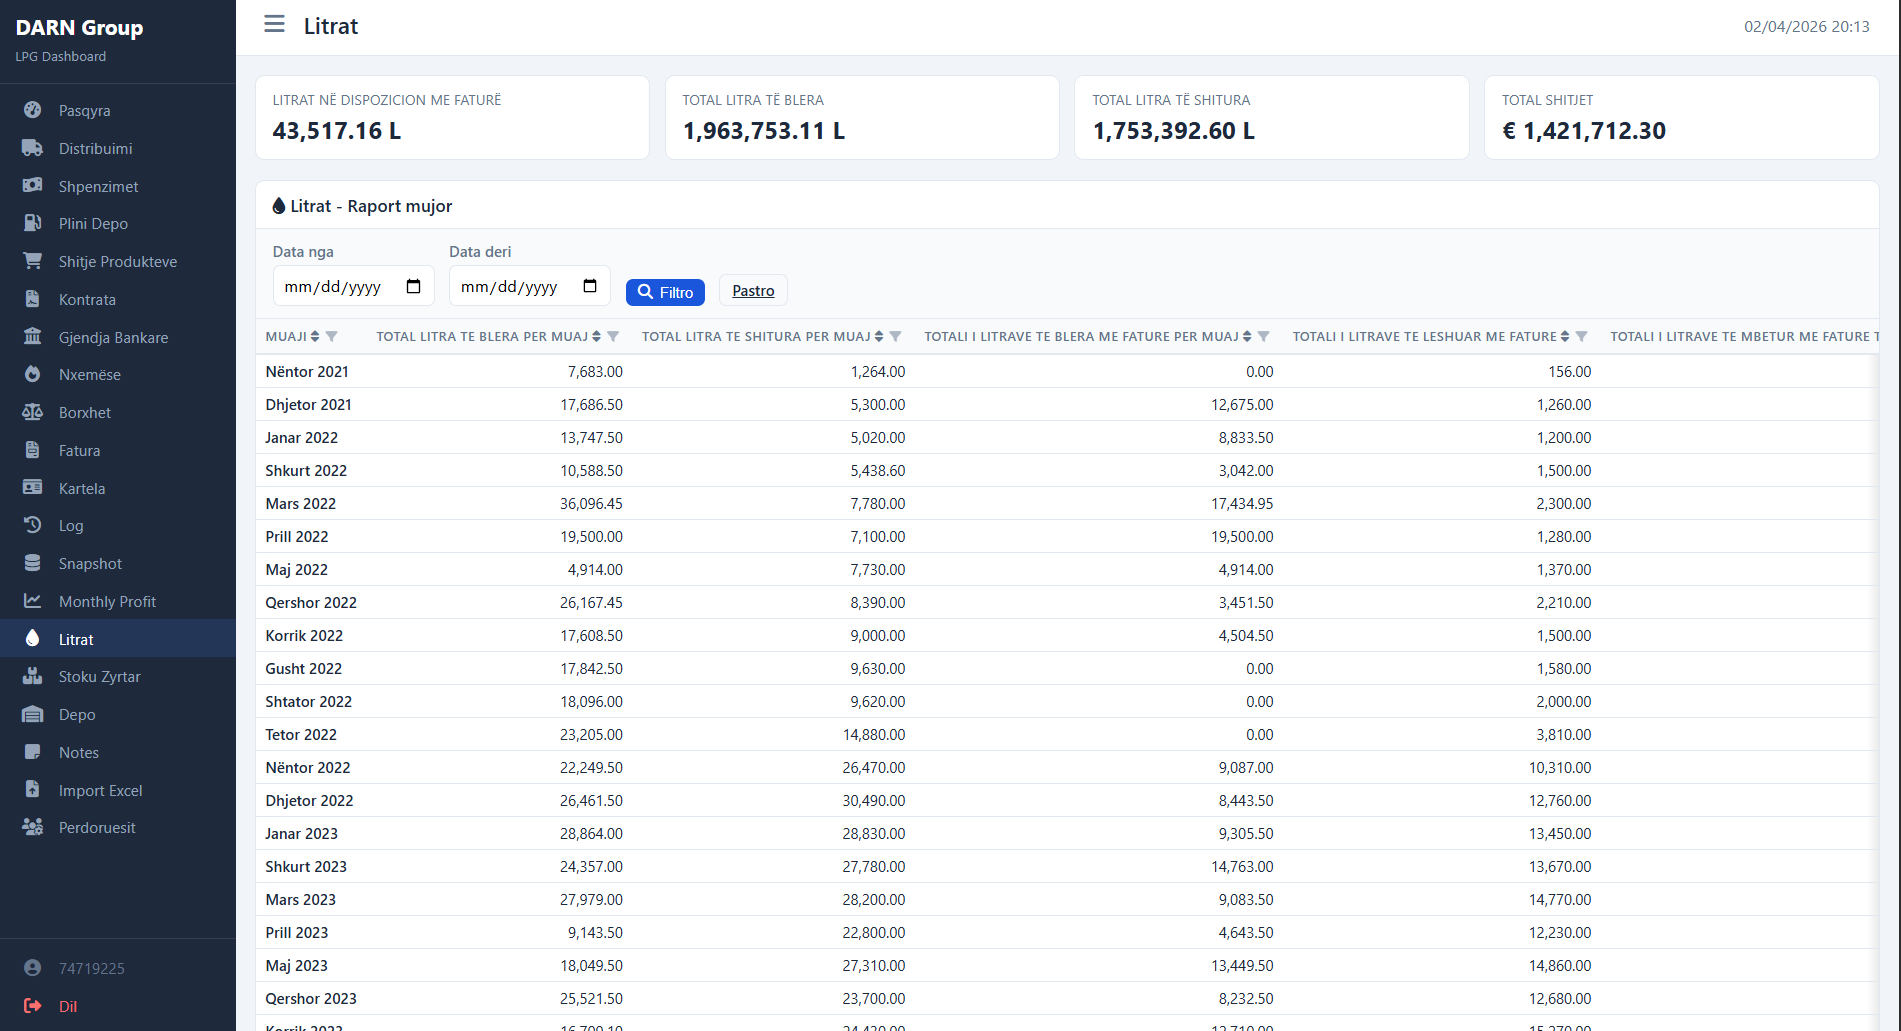
Task: Open Monthly Profit in the sidebar
Action: [x=107, y=601]
